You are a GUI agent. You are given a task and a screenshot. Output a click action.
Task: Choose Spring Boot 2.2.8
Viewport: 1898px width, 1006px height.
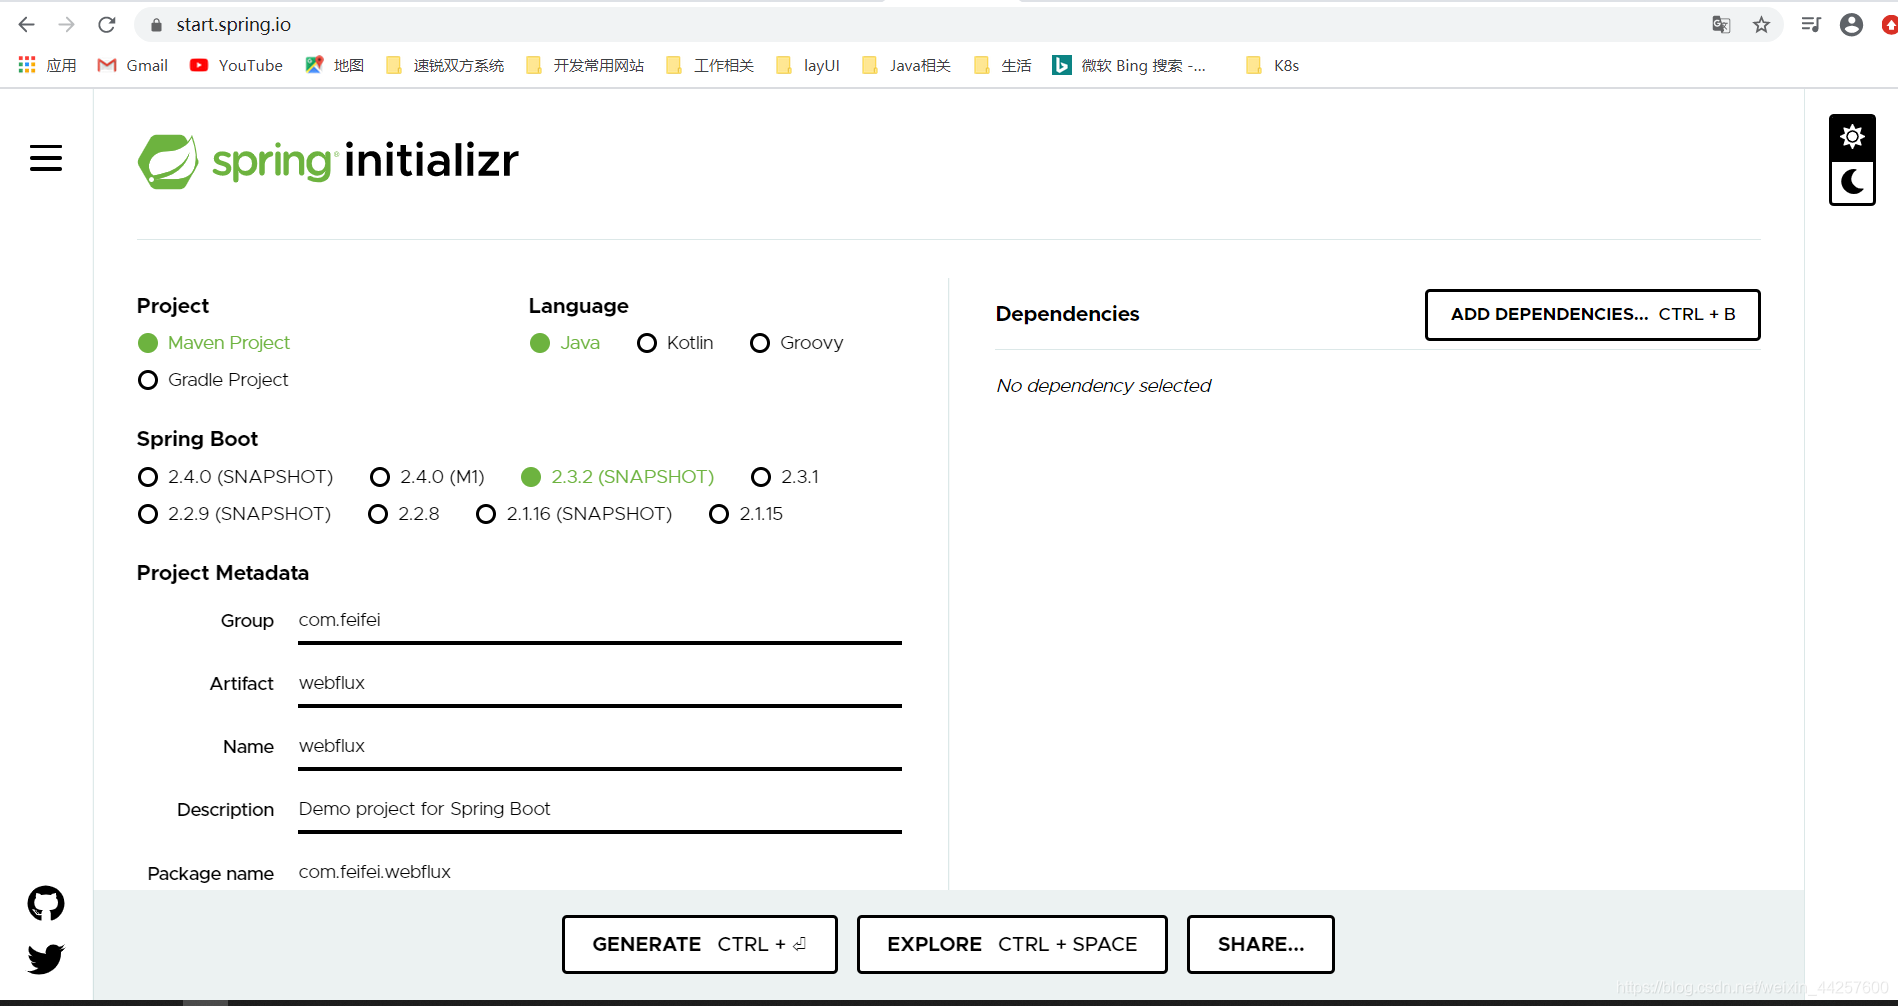click(x=404, y=514)
